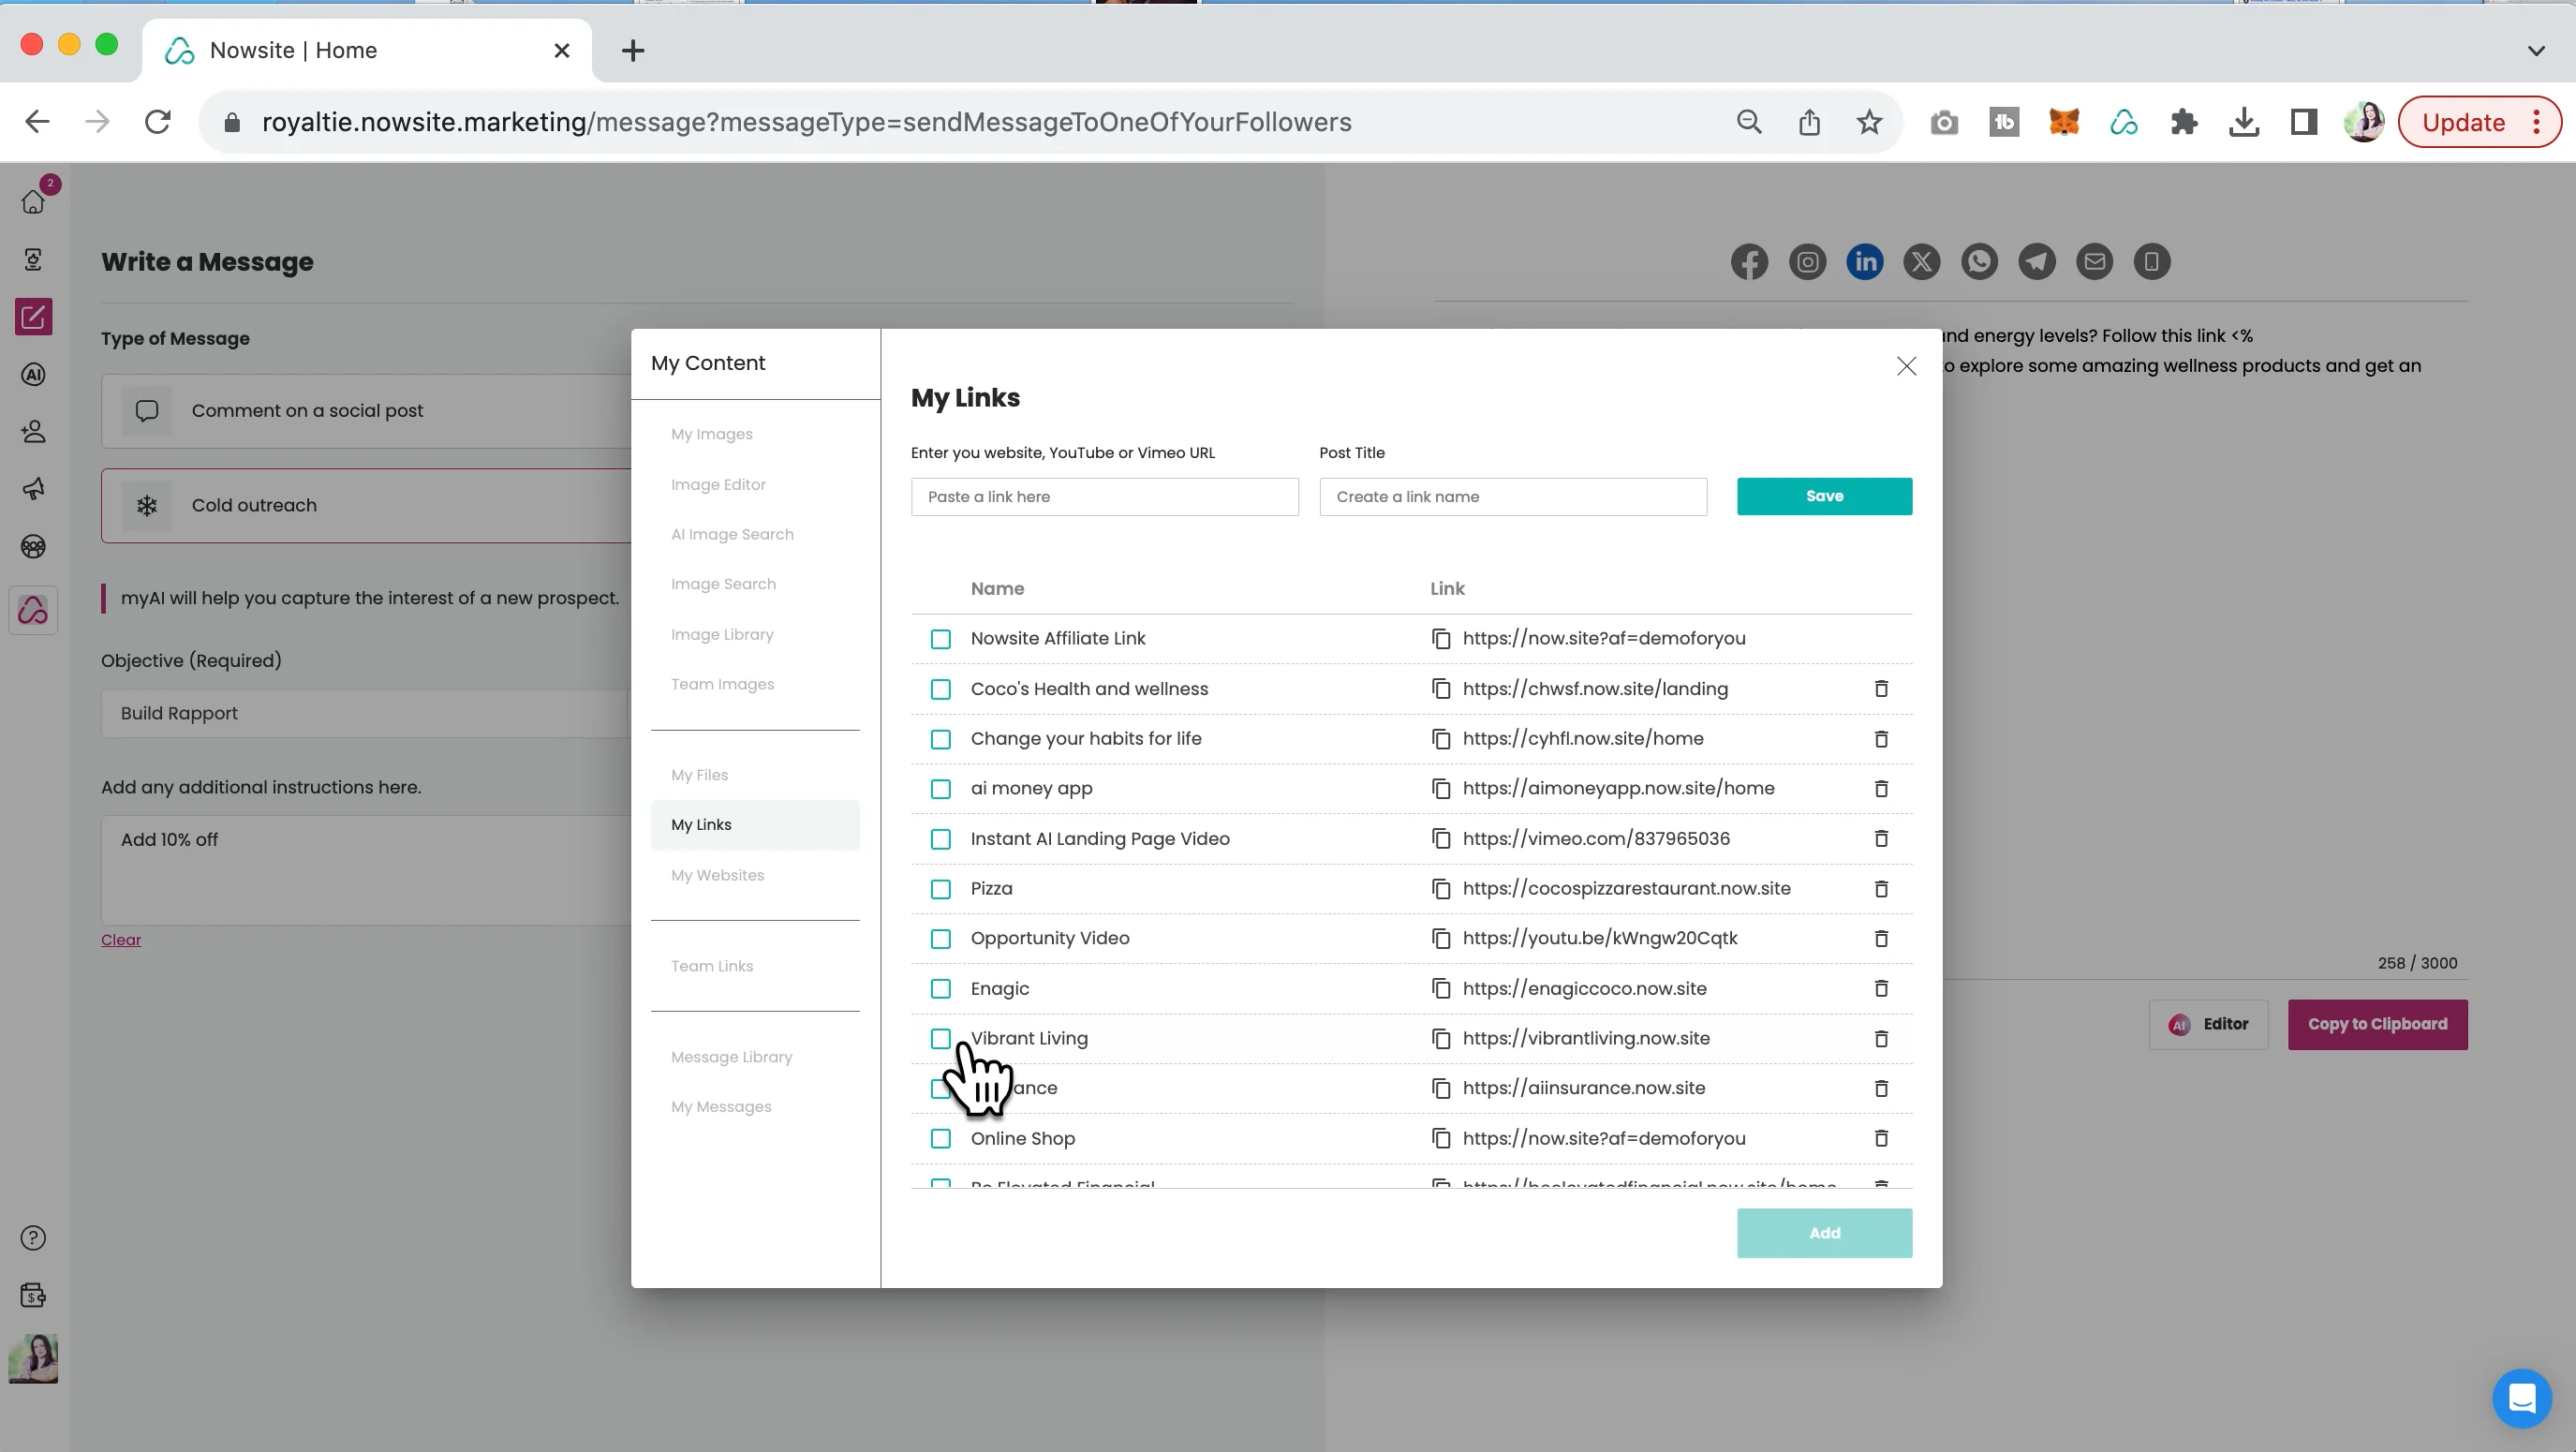Image resolution: width=2576 pixels, height=1452 pixels.
Task: Select the write message tool in sidebar
Action: tap(33, 317)
